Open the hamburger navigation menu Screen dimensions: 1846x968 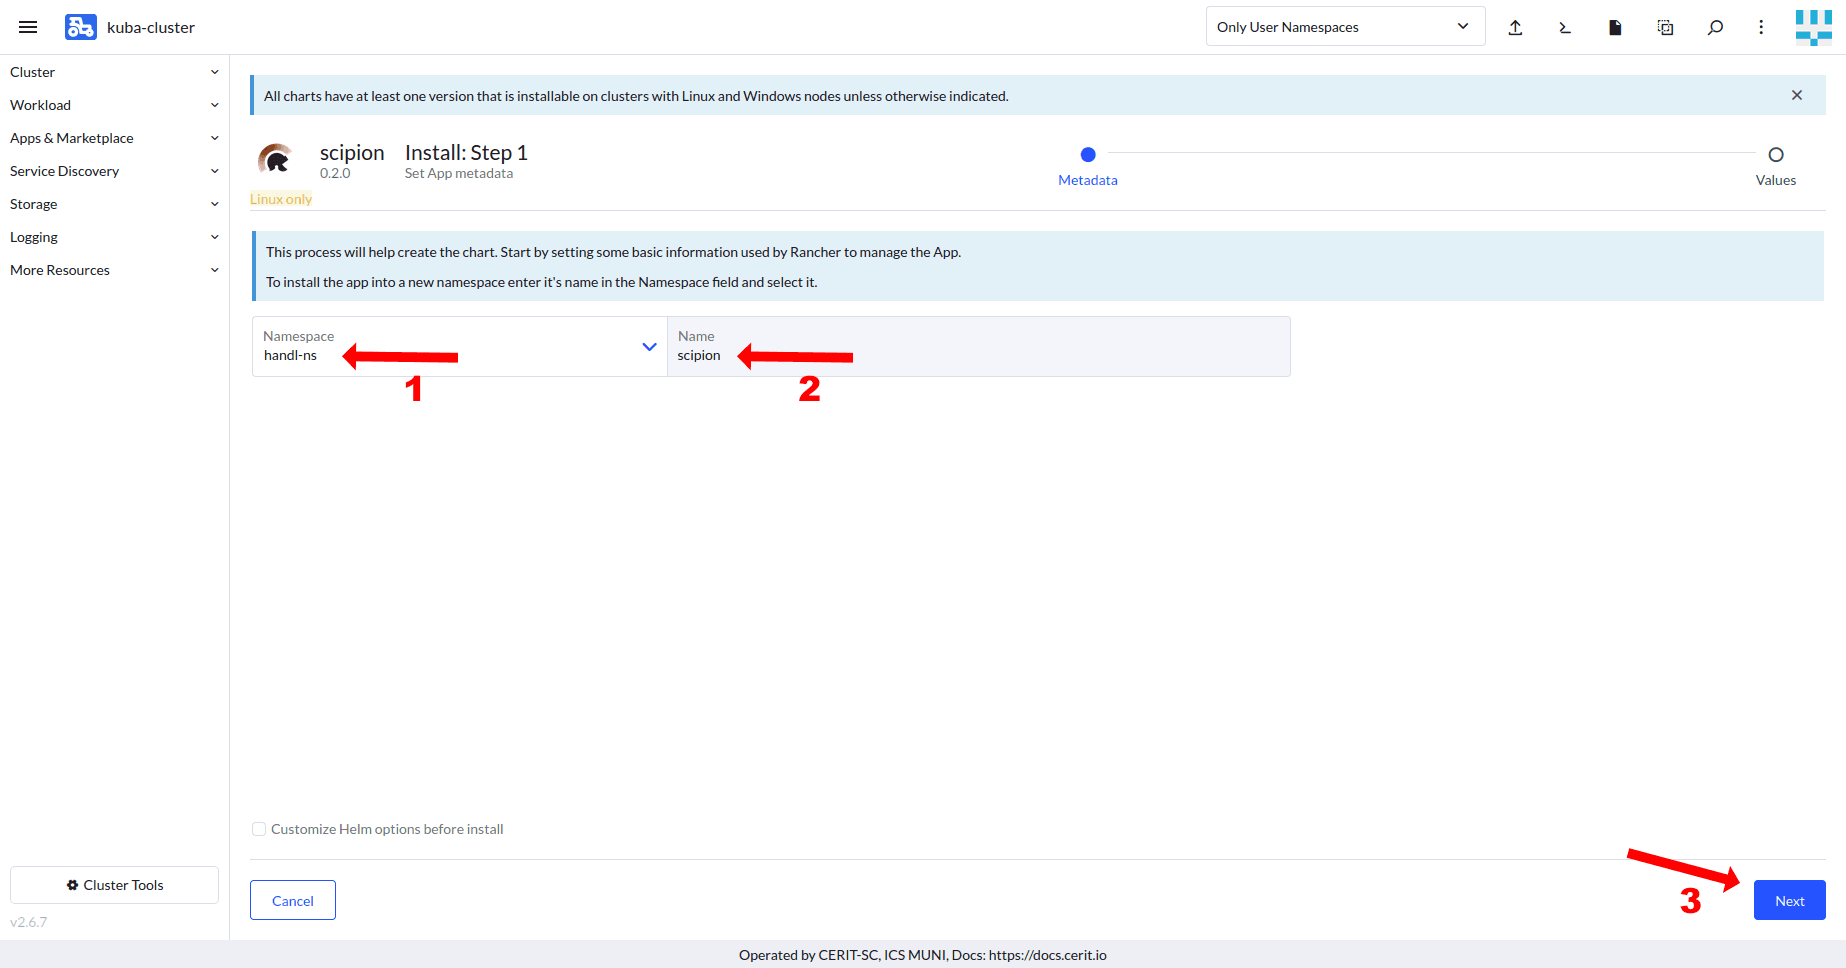pyautogui.click(x=28, y=27)
